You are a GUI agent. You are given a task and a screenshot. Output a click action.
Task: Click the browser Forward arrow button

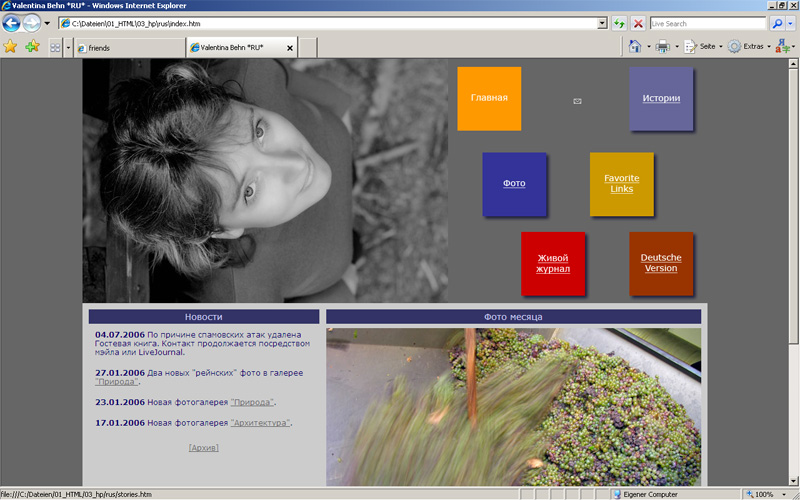coord(32,23)
